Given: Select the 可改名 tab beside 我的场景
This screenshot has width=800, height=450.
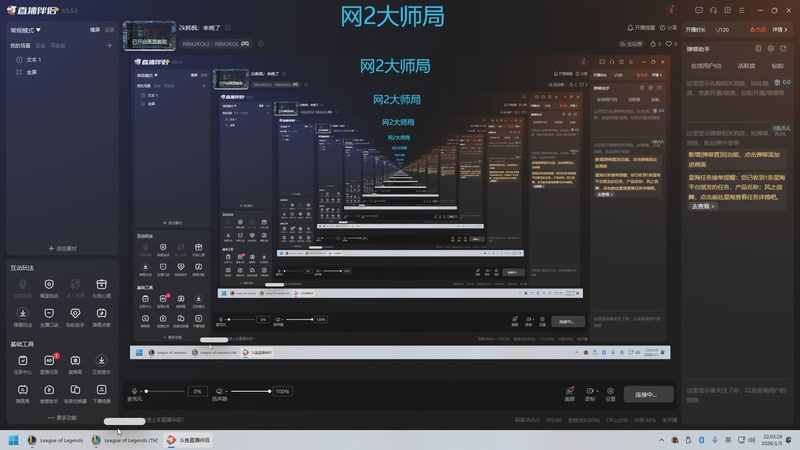Looking at the screenshot, I should (58, 46).
